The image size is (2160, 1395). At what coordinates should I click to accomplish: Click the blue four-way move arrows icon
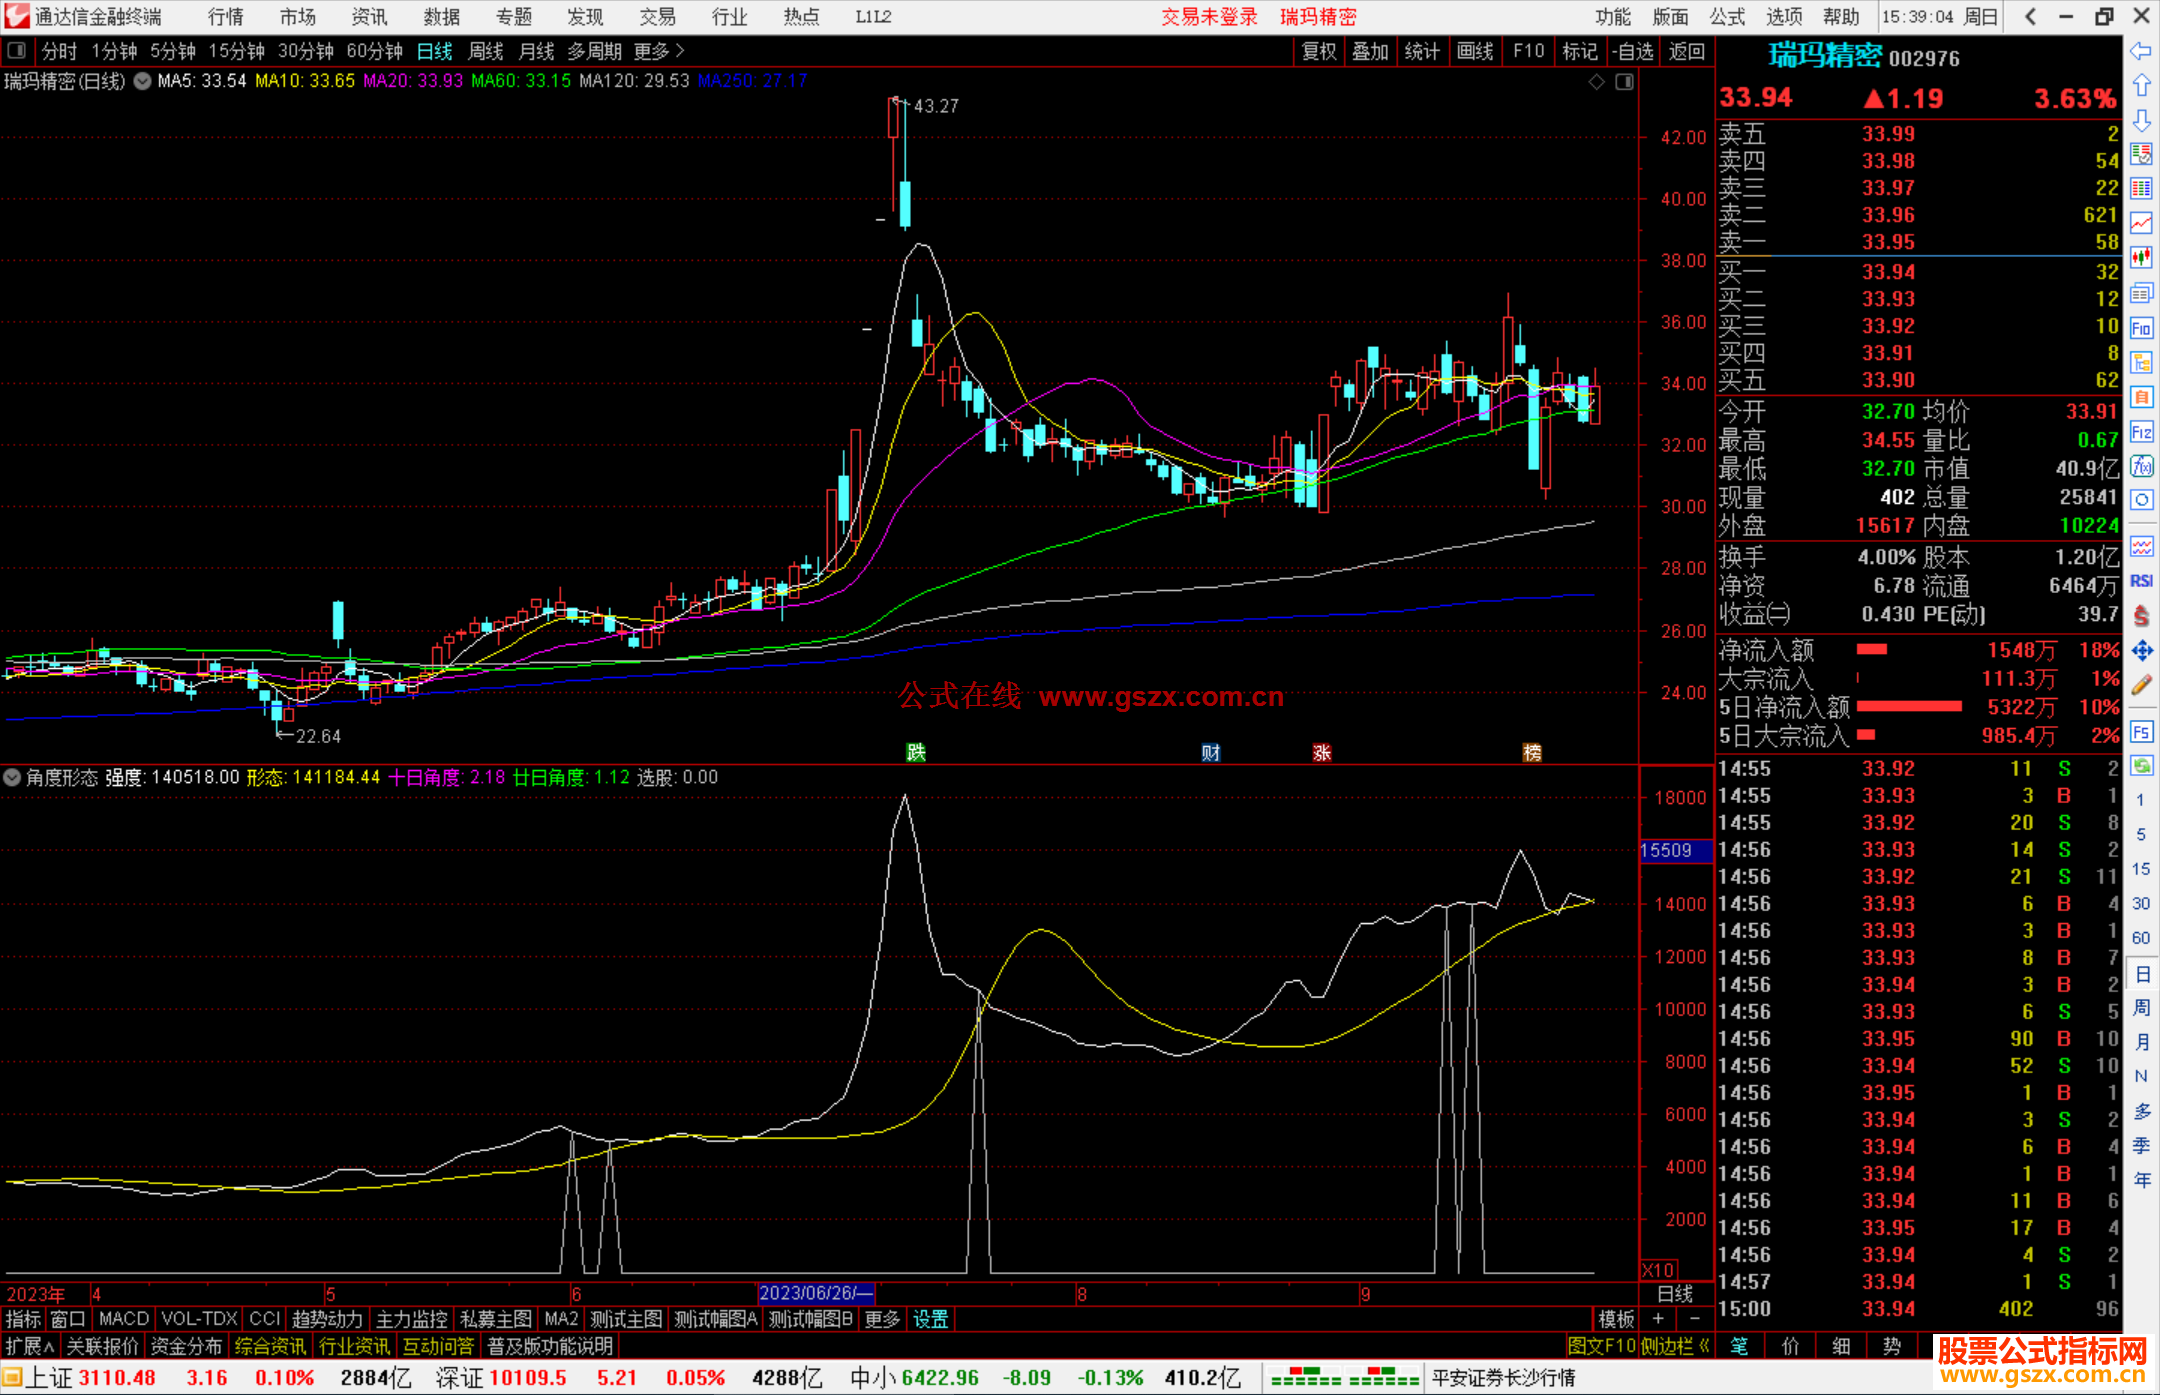coord(2141,651)
